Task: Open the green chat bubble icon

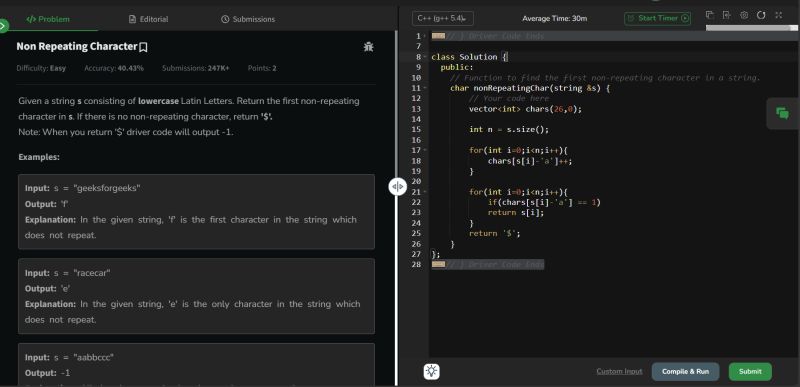Action: 782,113
